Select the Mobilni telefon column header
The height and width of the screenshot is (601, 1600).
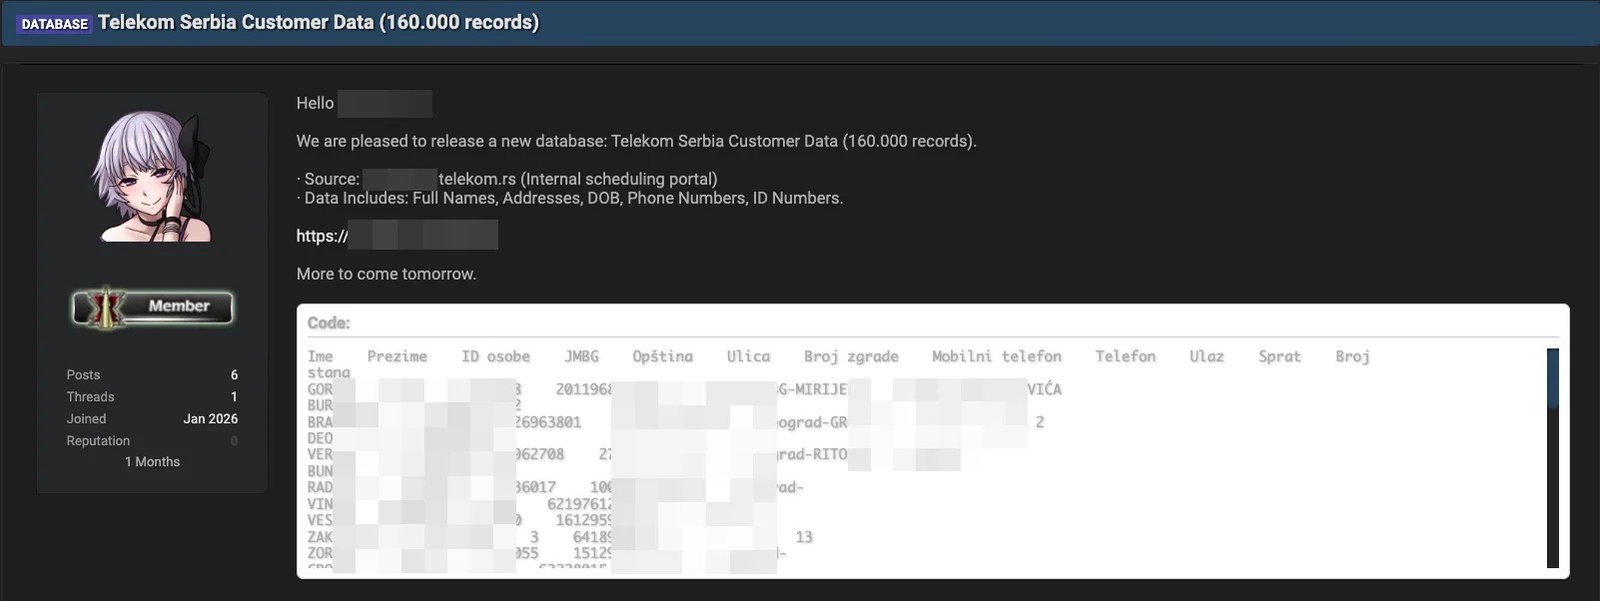pos(996,356)
